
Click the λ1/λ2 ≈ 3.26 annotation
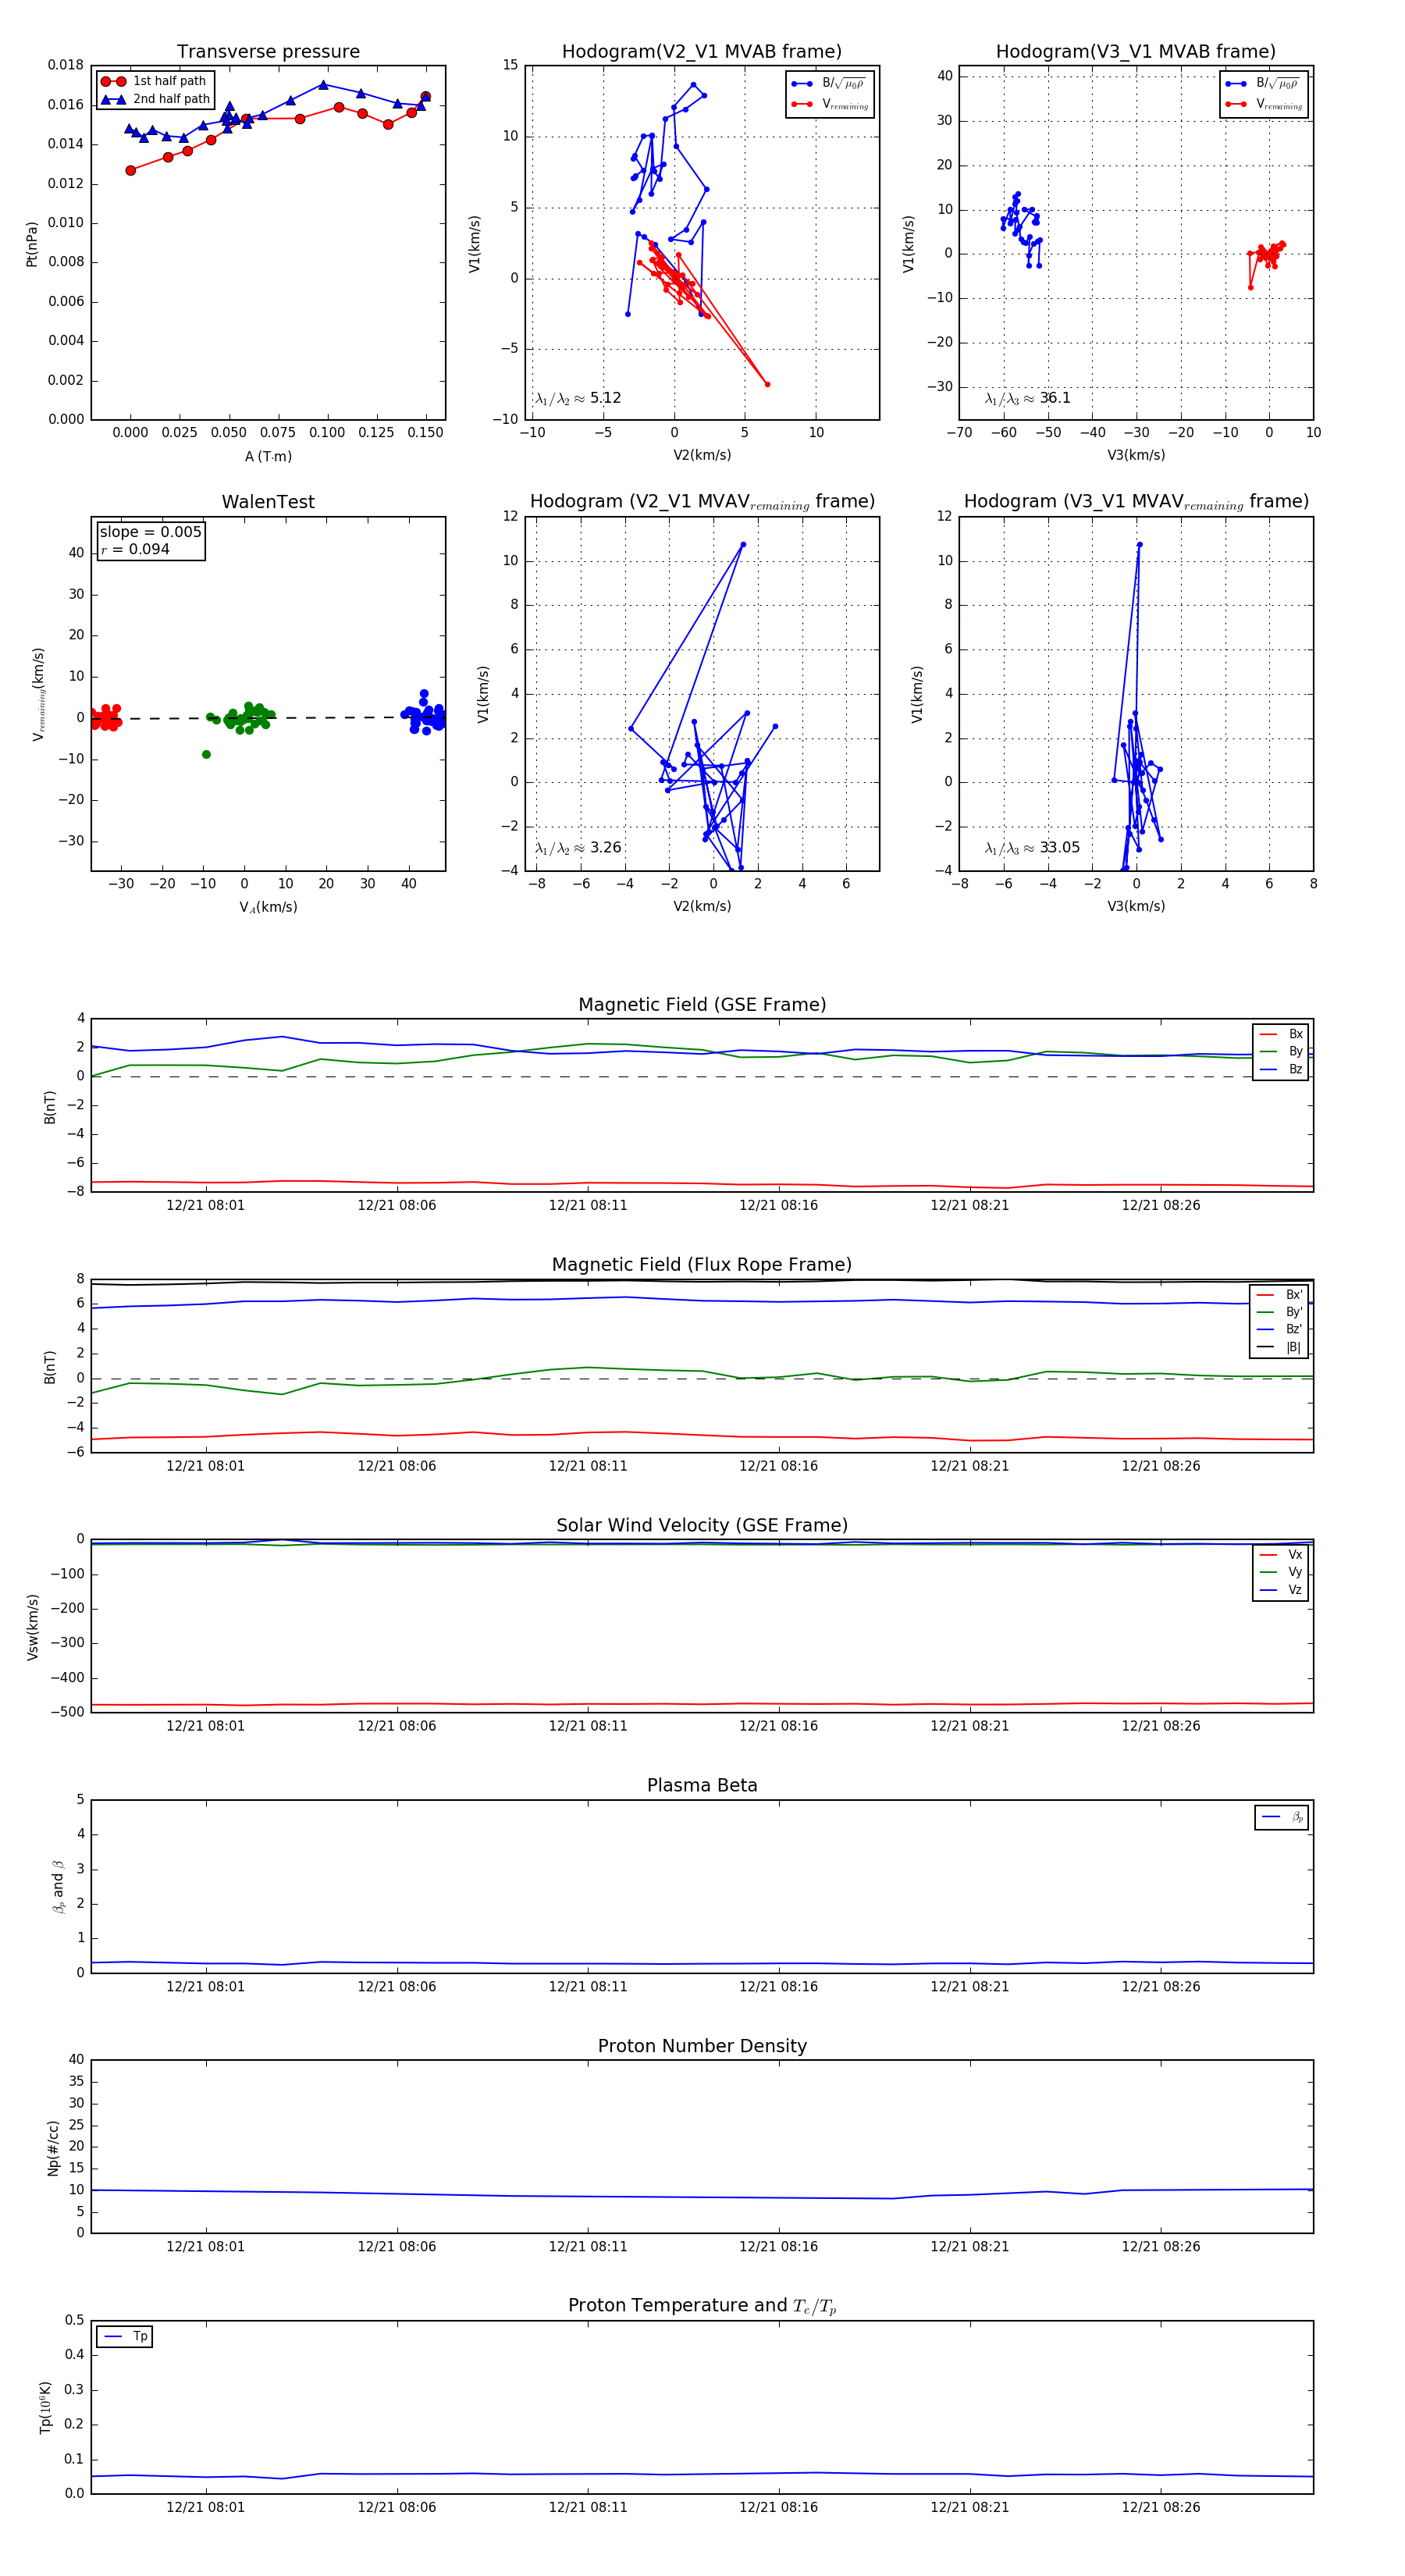(578, 848)
